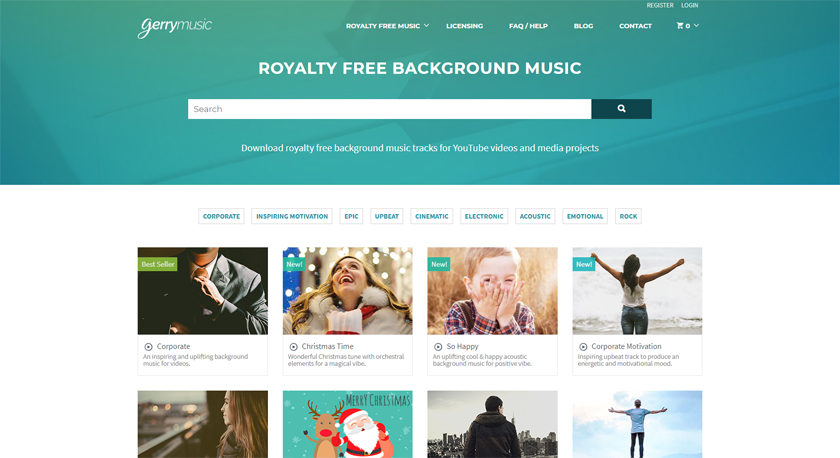The height and width of the screenshot is (458, 840).
Task: Open the Best Seller Corporate thumbnail
Action: [x=202, y=291]
